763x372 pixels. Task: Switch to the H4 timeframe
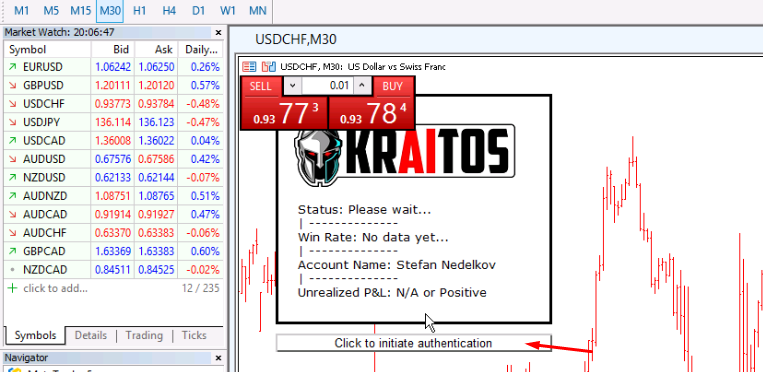coord(169,11)
